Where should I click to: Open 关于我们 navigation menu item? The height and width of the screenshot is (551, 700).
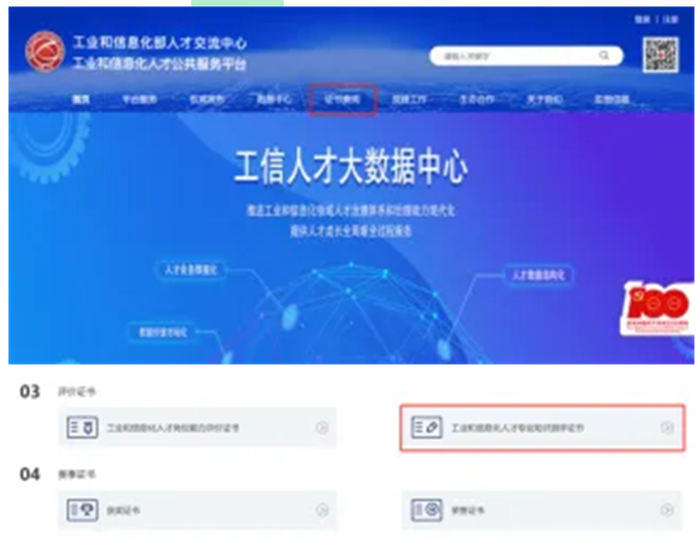(544, 99)
